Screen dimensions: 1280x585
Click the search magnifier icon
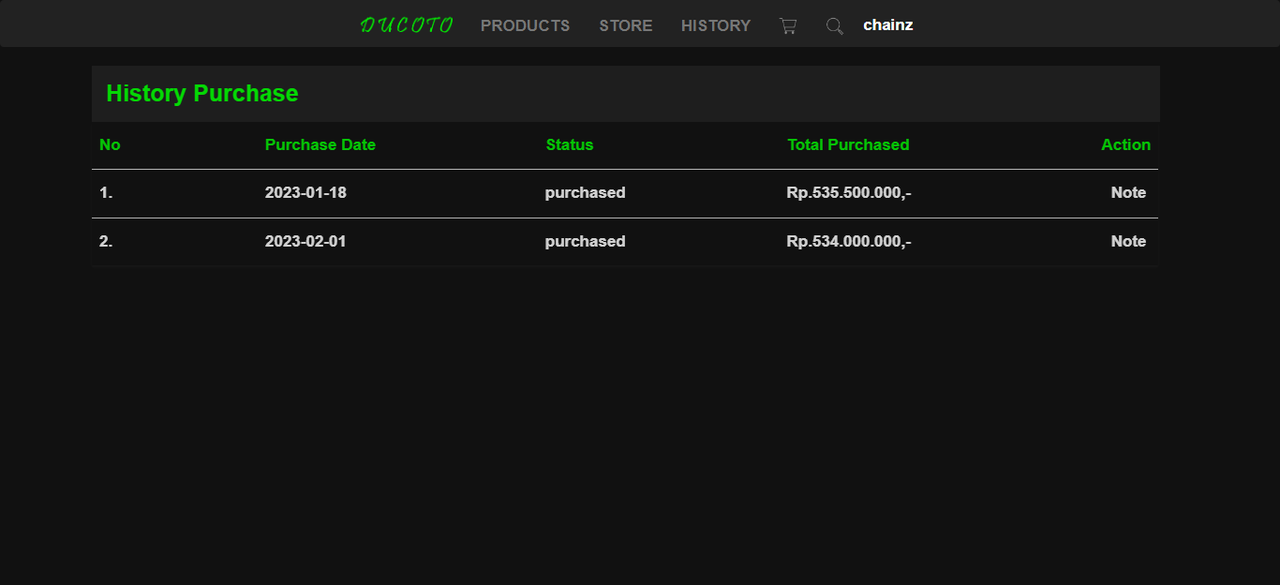pos(834,26)
